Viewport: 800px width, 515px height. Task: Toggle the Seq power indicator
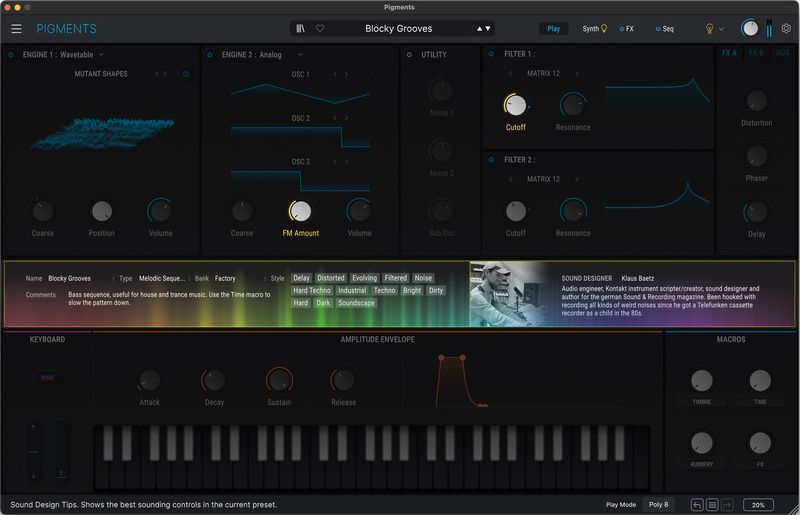coord(658,29)
